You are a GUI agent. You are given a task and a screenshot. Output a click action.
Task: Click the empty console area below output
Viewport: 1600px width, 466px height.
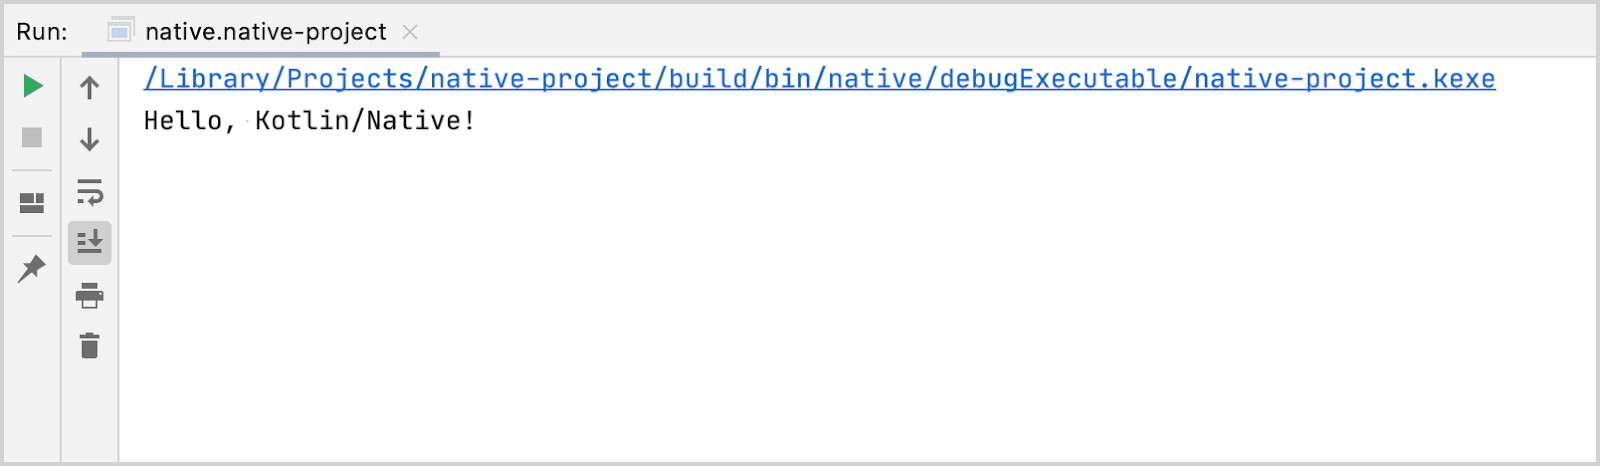click(858, 300)
